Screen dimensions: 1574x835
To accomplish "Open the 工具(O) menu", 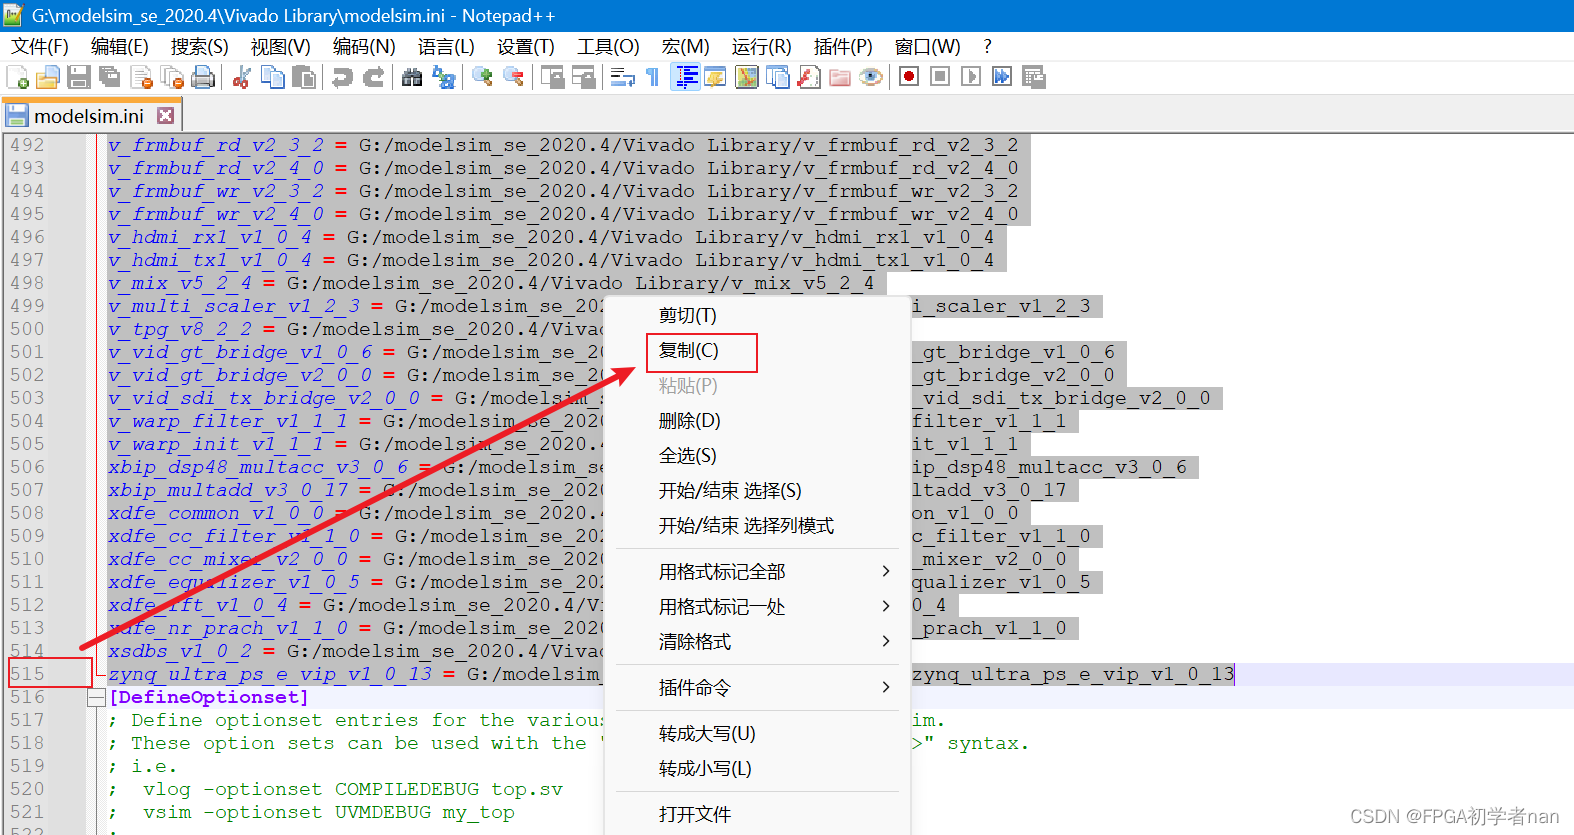I will click(608, 47).
